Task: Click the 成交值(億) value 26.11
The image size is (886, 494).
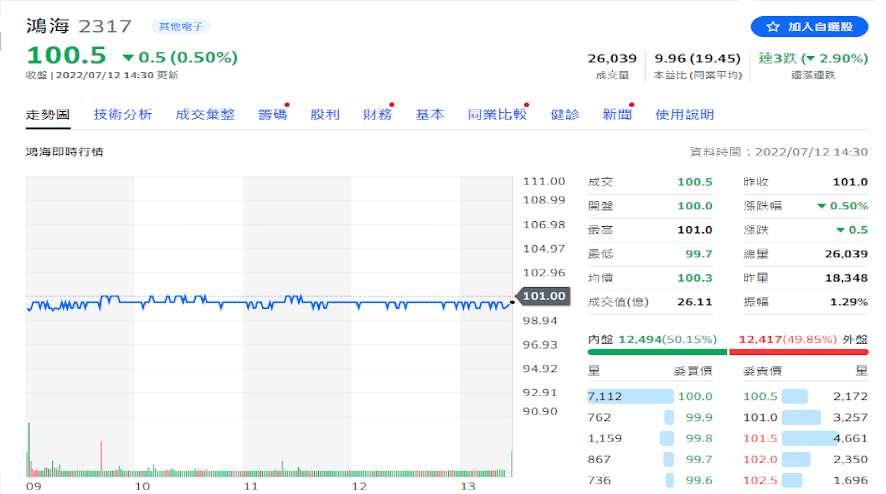Action: tap(695, 302)
